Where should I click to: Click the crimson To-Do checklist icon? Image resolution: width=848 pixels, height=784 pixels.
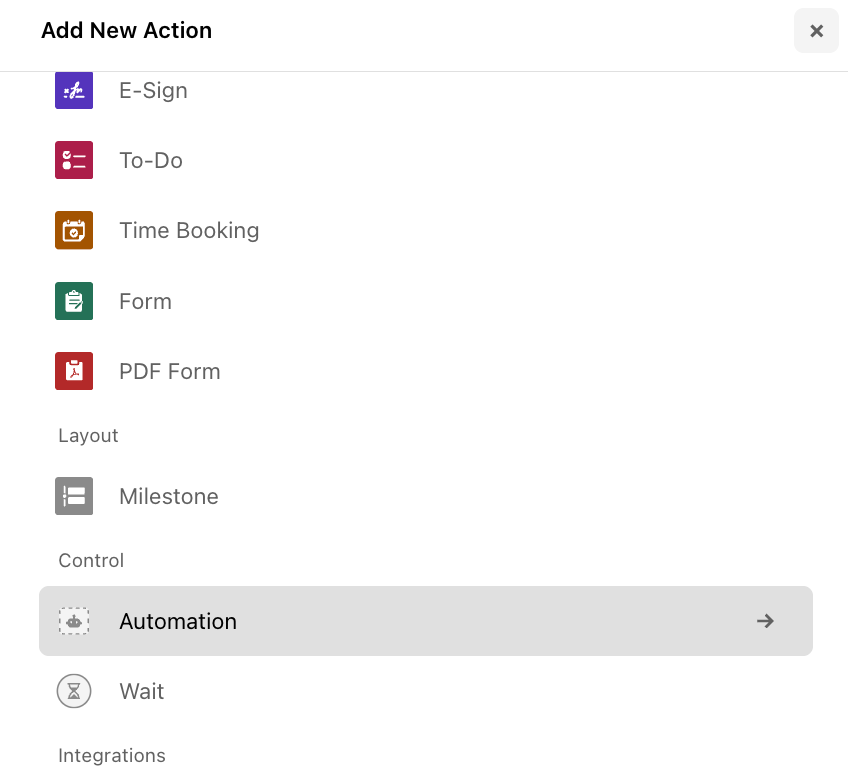coord(74,160)
